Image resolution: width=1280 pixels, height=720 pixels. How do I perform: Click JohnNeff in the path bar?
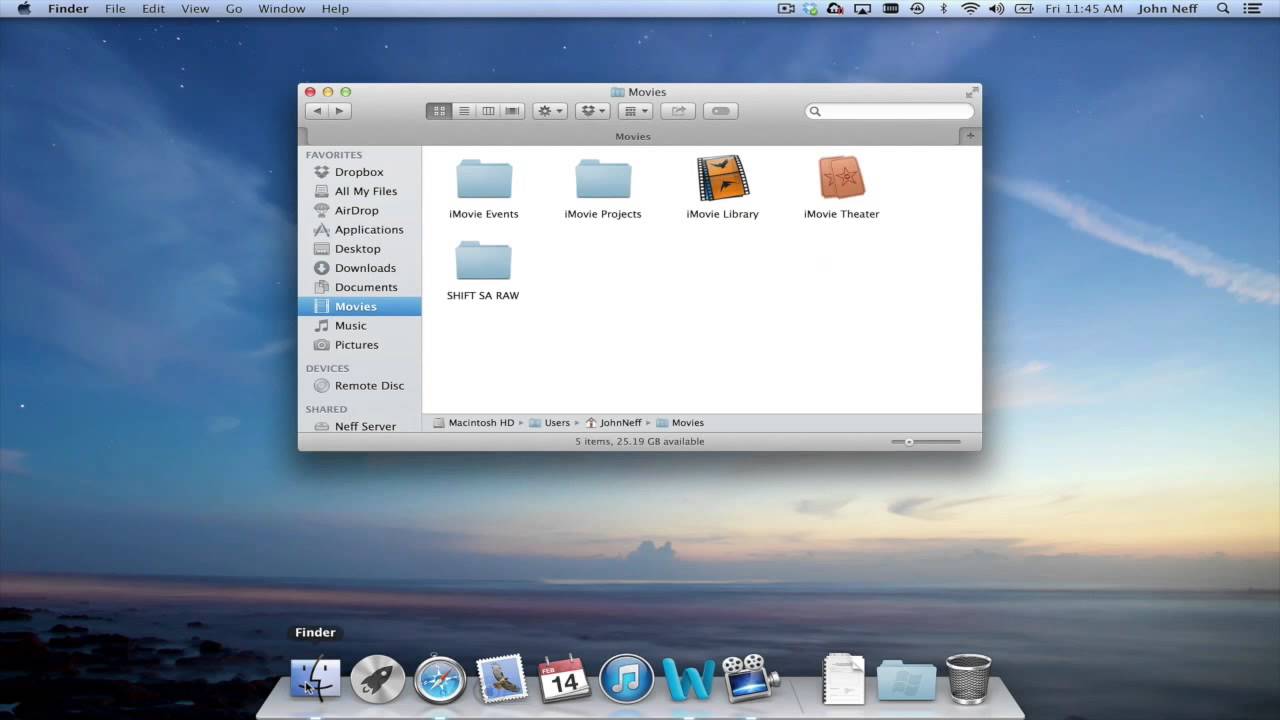click(x=613, y=423)
